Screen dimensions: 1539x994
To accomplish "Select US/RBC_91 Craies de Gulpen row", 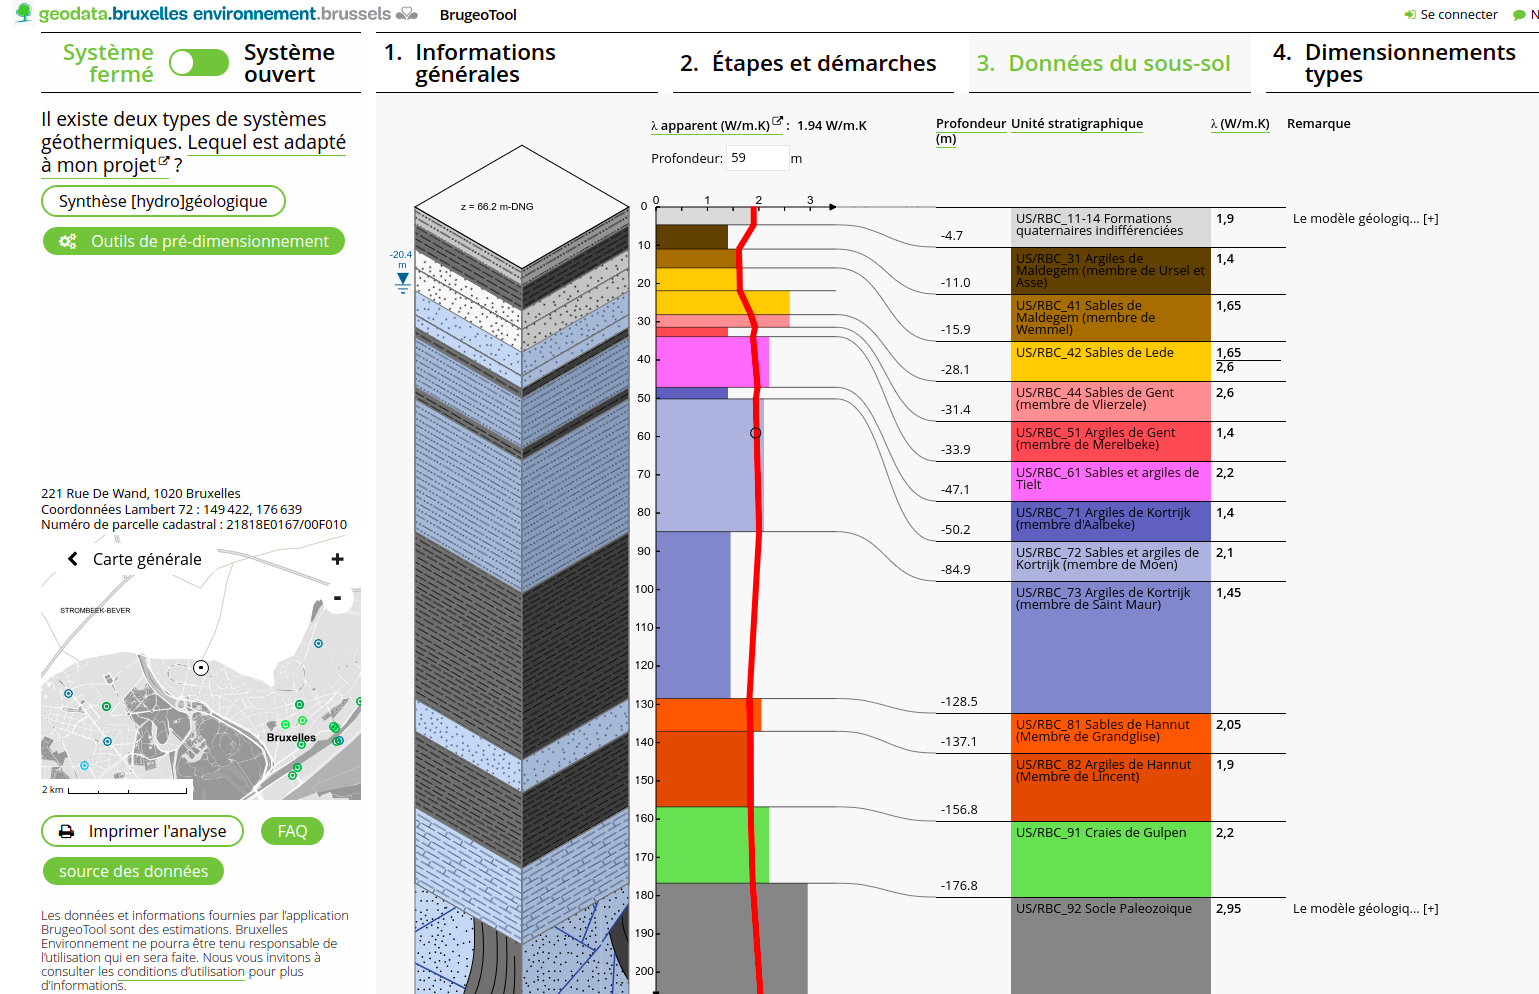I will 1110,859.
